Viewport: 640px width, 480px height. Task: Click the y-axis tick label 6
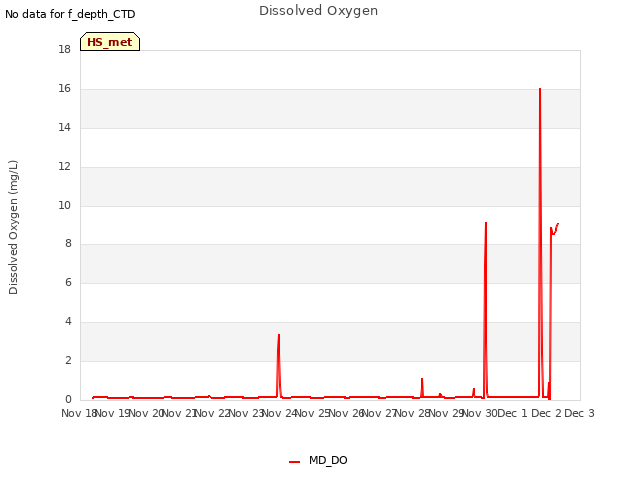tap(68, 282)
